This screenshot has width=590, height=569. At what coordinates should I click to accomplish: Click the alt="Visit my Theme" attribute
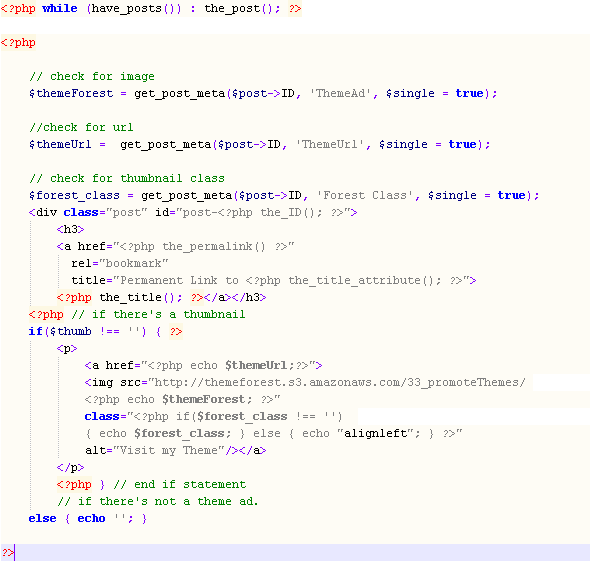click(155, 450)
